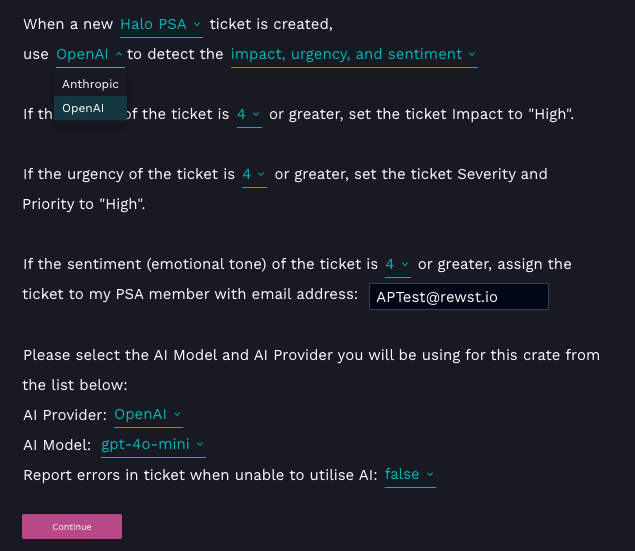Click the PSA member email address field

coord(458,297)
